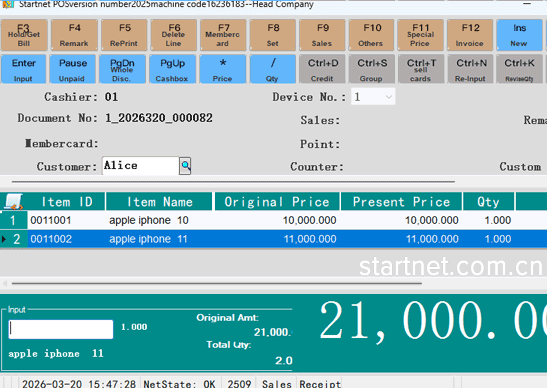Click F5 RePrint button
Viewport: 547px width, 388px height.
pos(124,35)
